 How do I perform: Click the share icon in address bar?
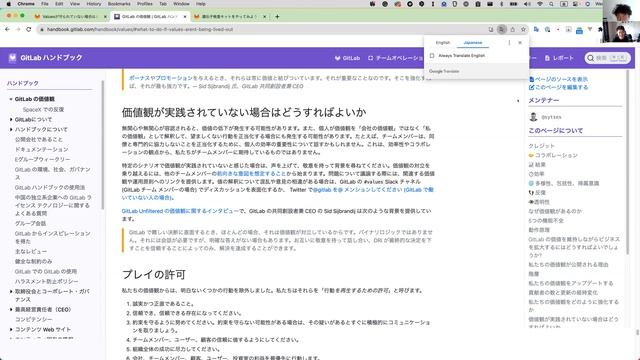tap(513, 29)
